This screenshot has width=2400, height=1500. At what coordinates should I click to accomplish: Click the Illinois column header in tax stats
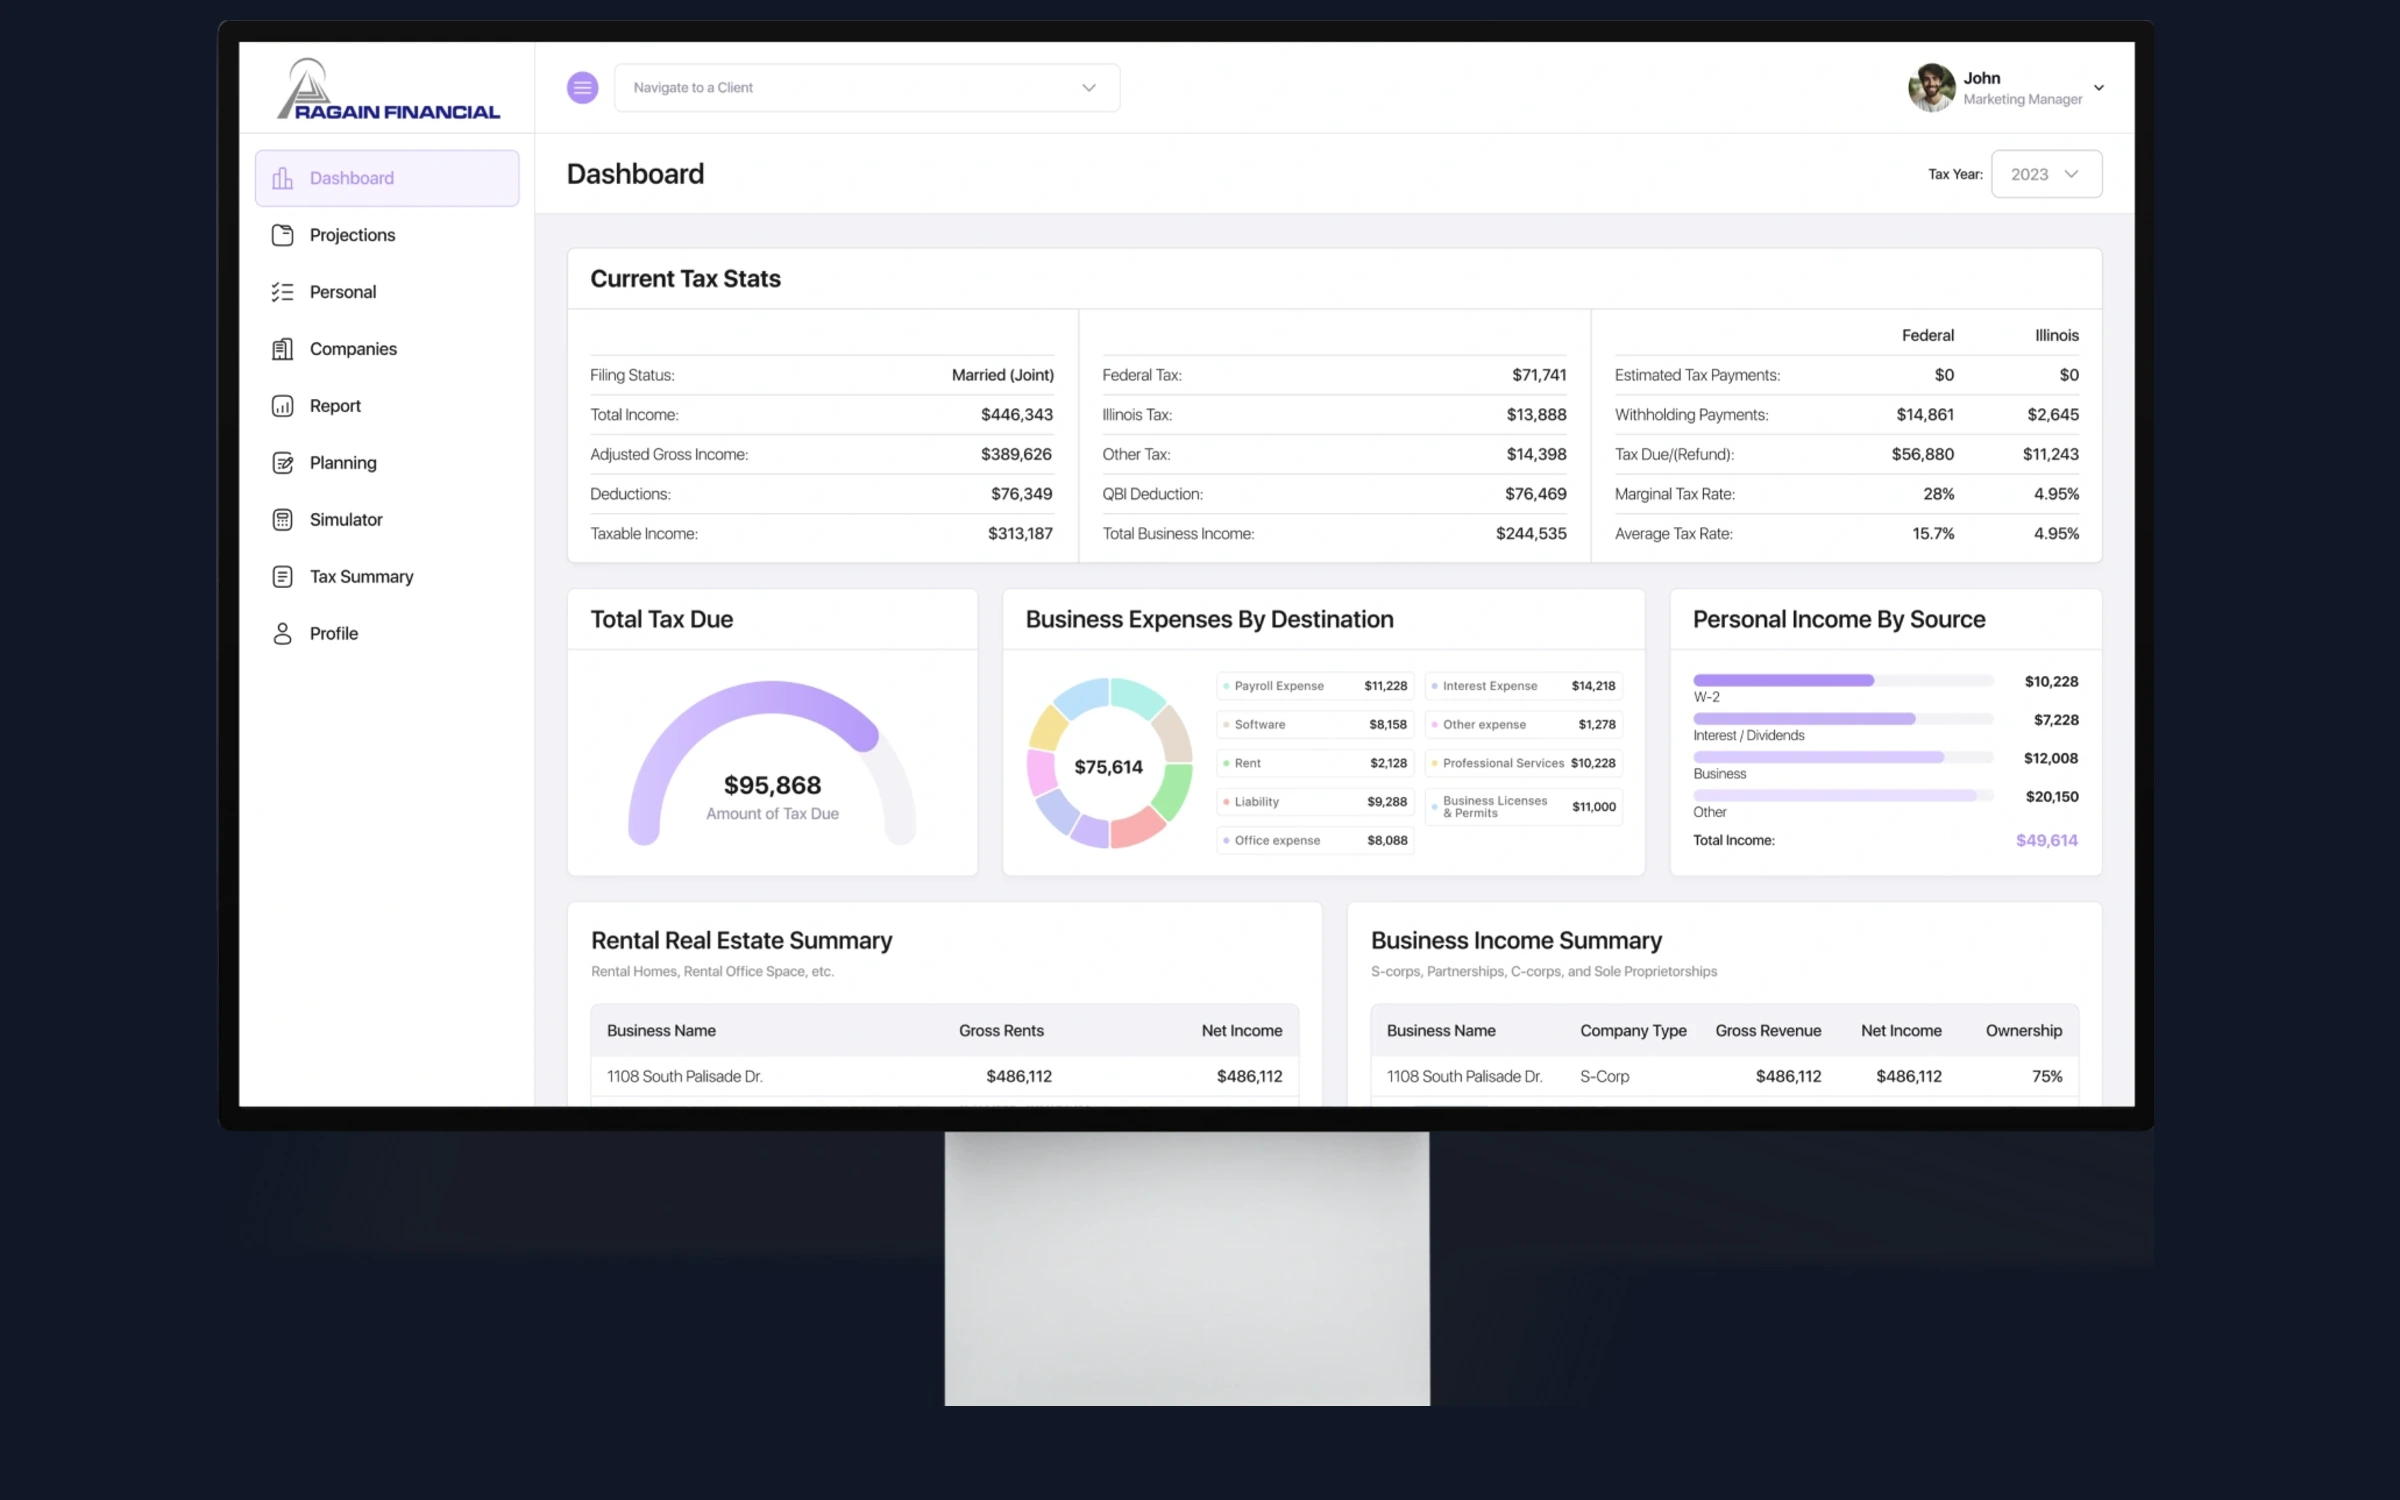coord(2057,336)
